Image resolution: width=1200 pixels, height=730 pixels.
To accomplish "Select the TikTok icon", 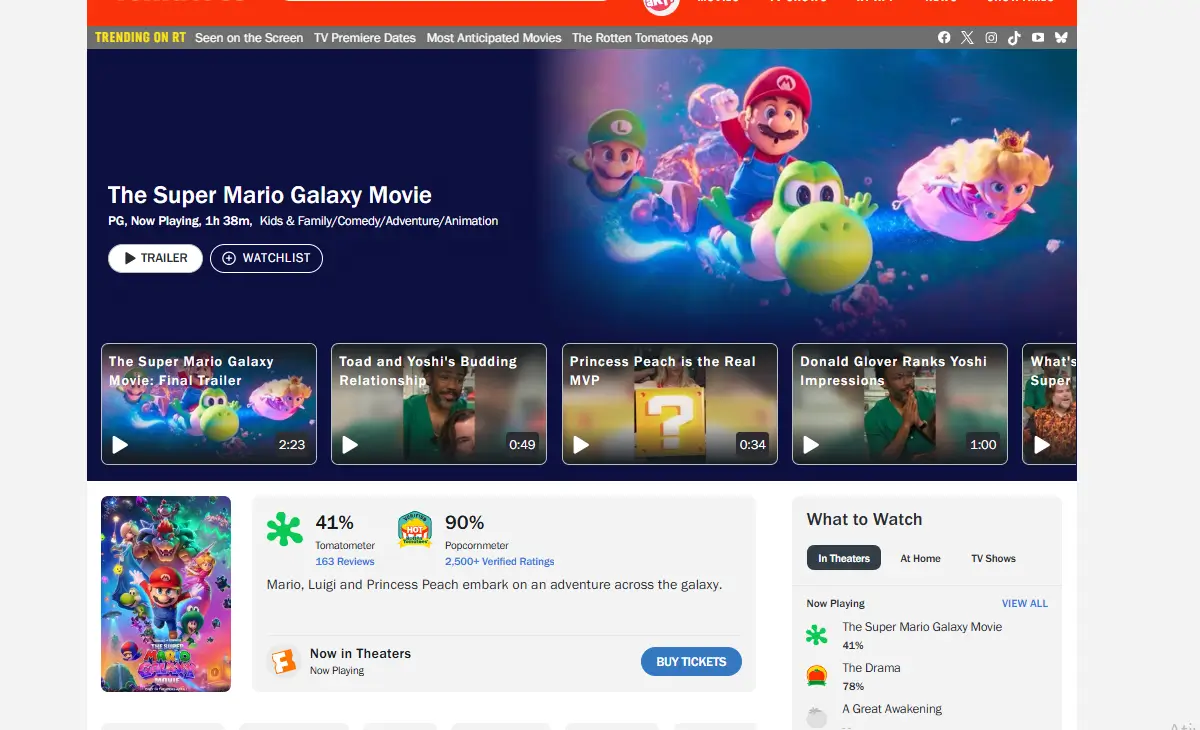I will [1014, 37].
